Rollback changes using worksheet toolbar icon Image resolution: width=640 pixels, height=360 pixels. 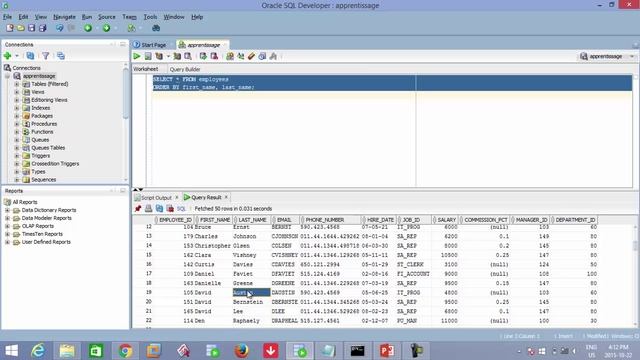point(214,56)
